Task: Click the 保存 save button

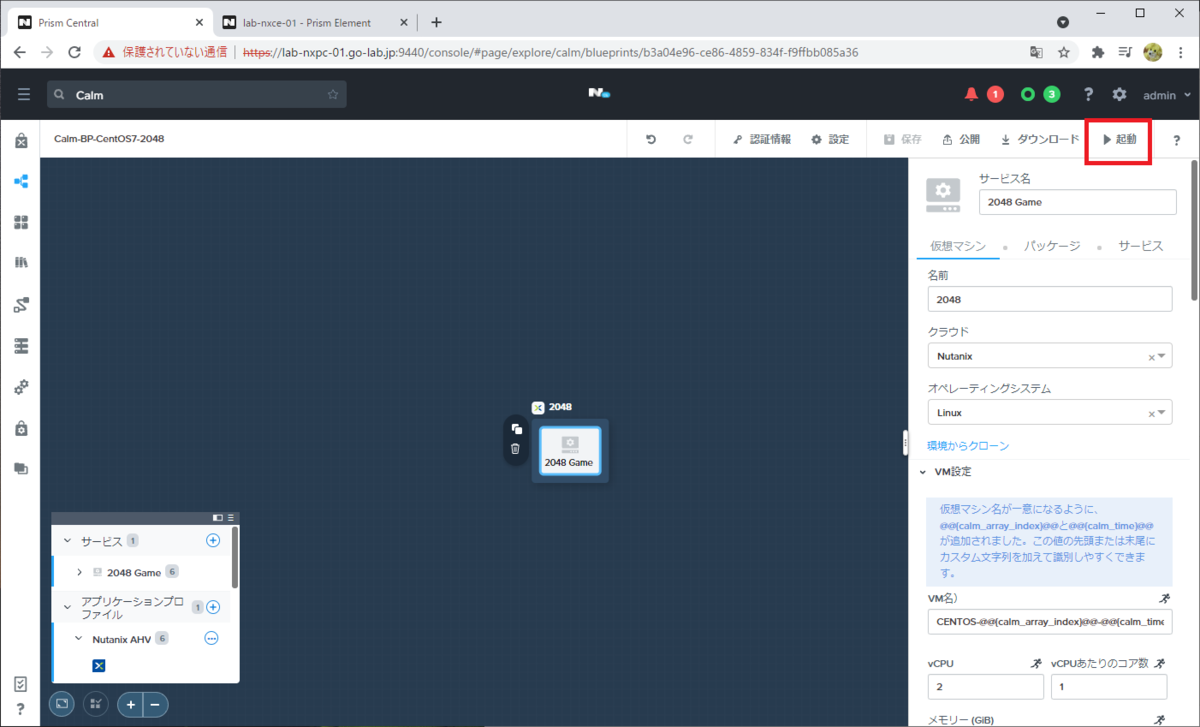Action: 902,140
